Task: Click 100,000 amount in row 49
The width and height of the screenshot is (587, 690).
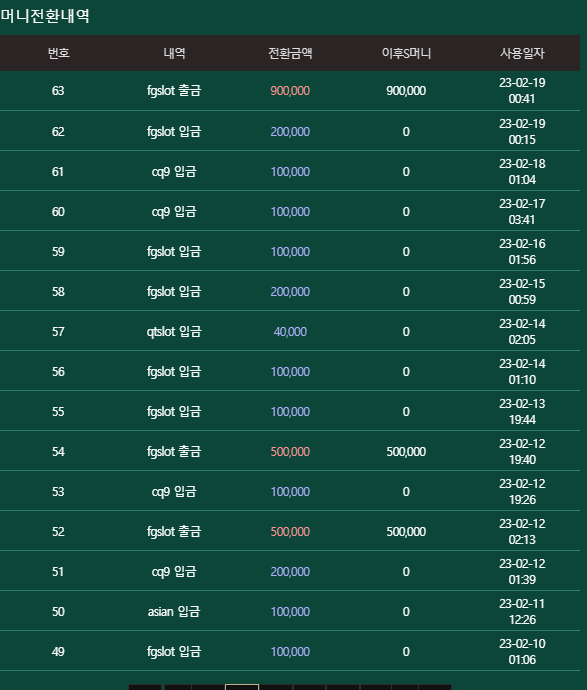Action: pyautogui.click(x=290, y=652)
